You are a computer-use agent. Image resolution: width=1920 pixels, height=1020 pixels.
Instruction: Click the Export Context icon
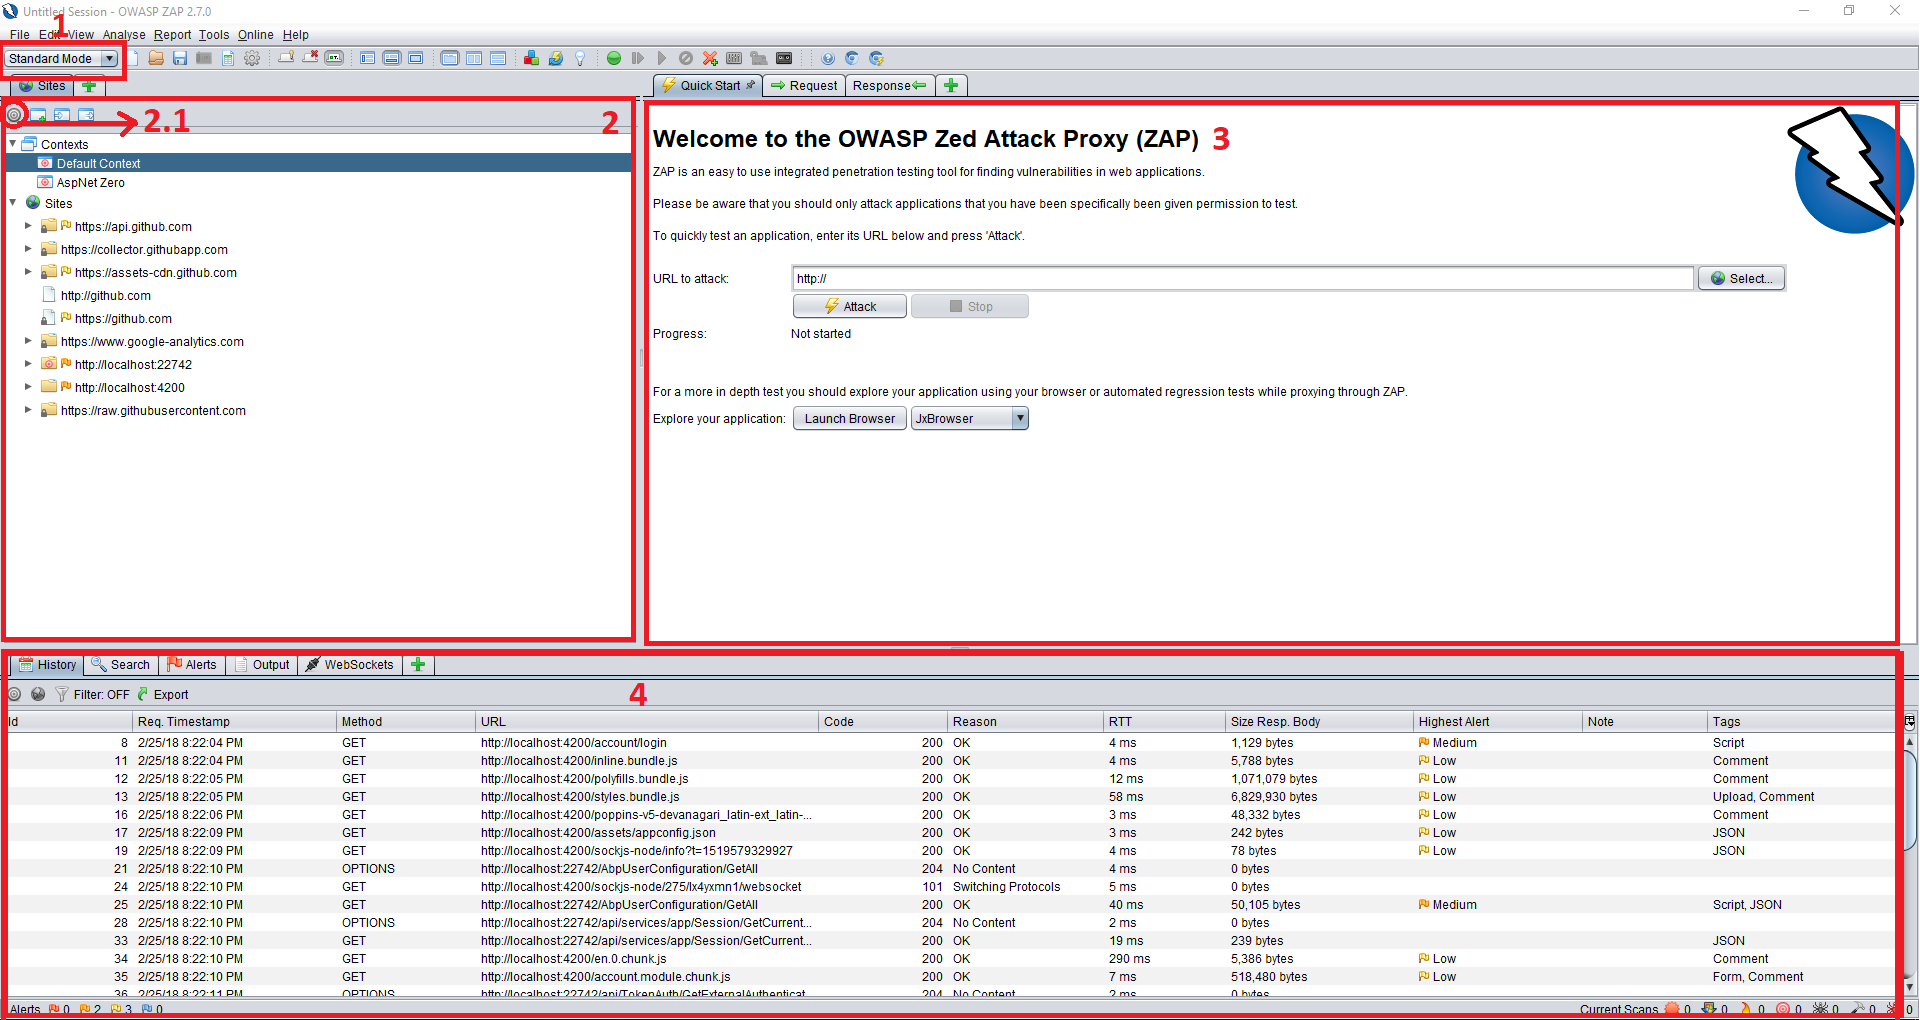point(86,115)
